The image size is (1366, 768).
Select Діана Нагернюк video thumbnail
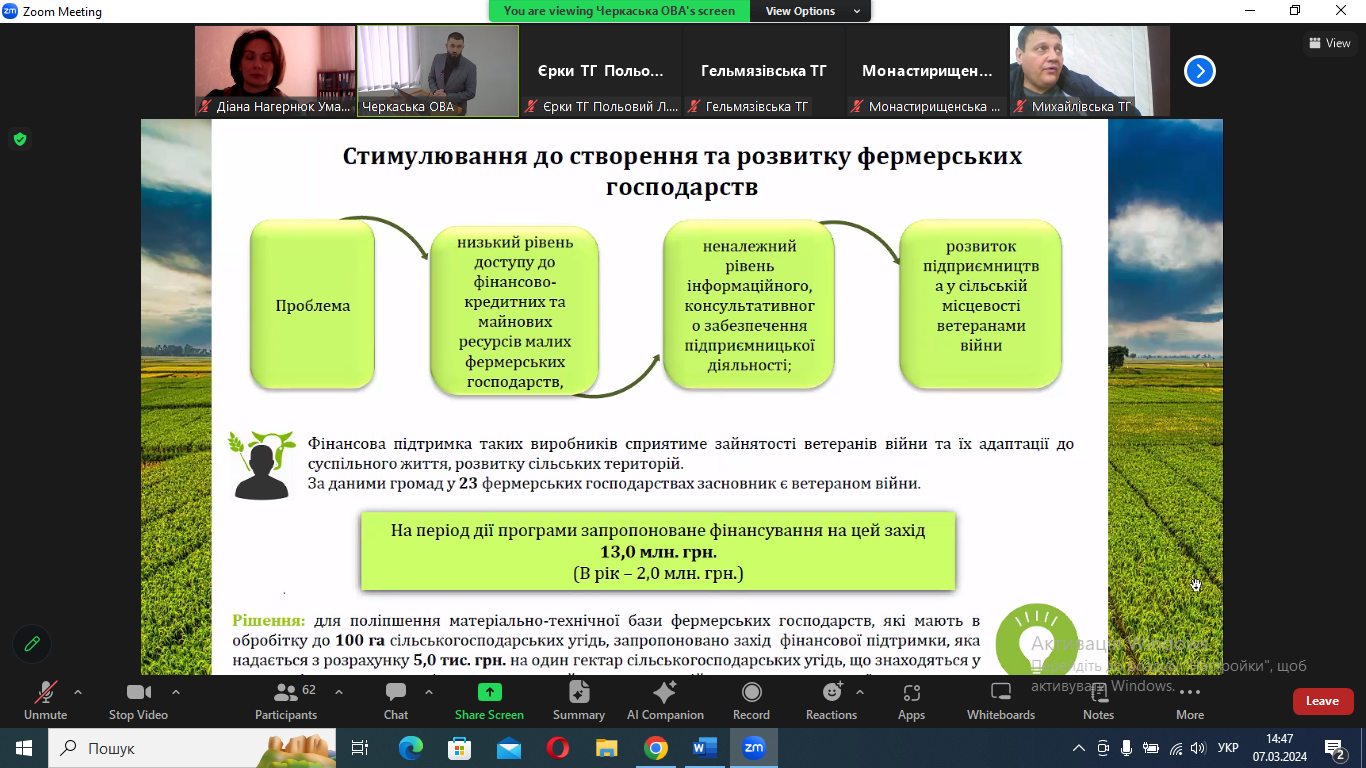pos(275,71)
